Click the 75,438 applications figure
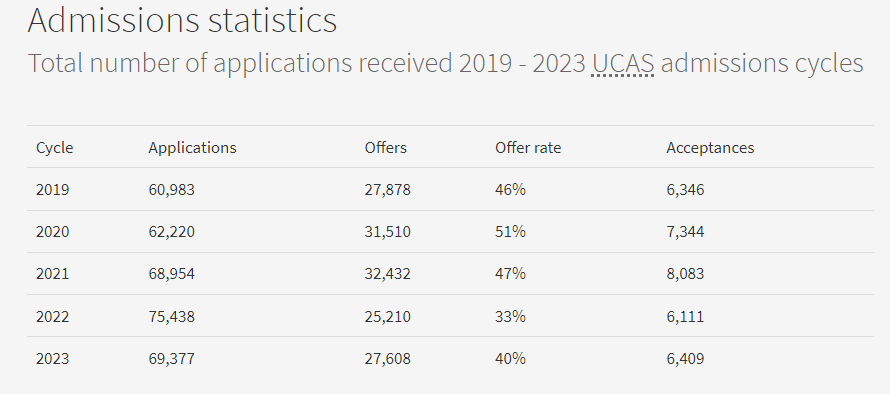This screenshot has width=890, height=394. [x=171, y=316]
